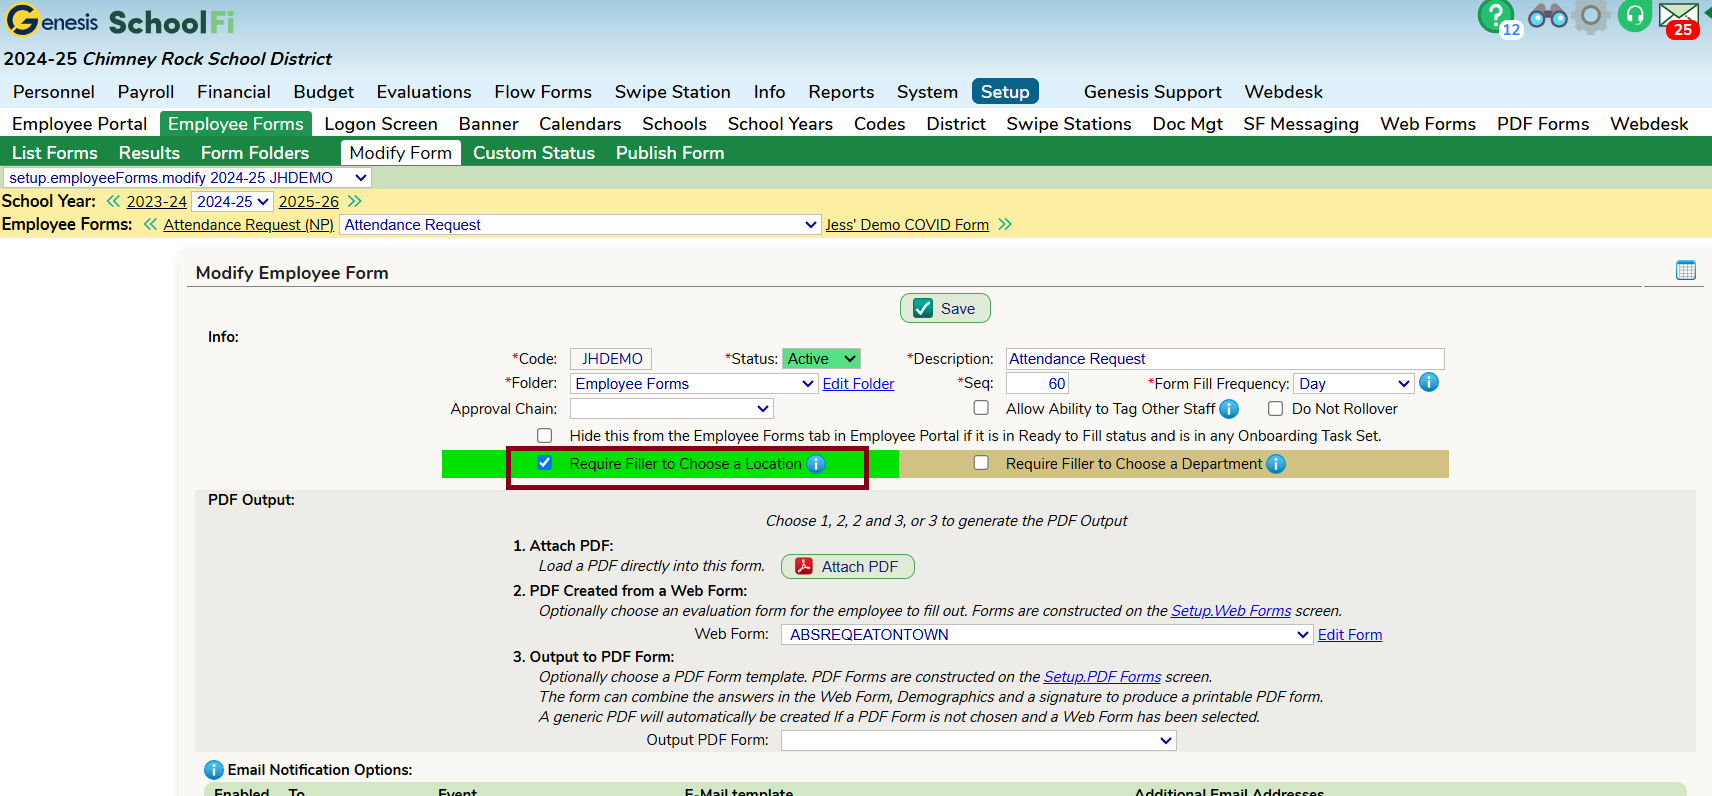Click the Attach PDF button
Screen dimensions: 1712x796
point(848,567)
